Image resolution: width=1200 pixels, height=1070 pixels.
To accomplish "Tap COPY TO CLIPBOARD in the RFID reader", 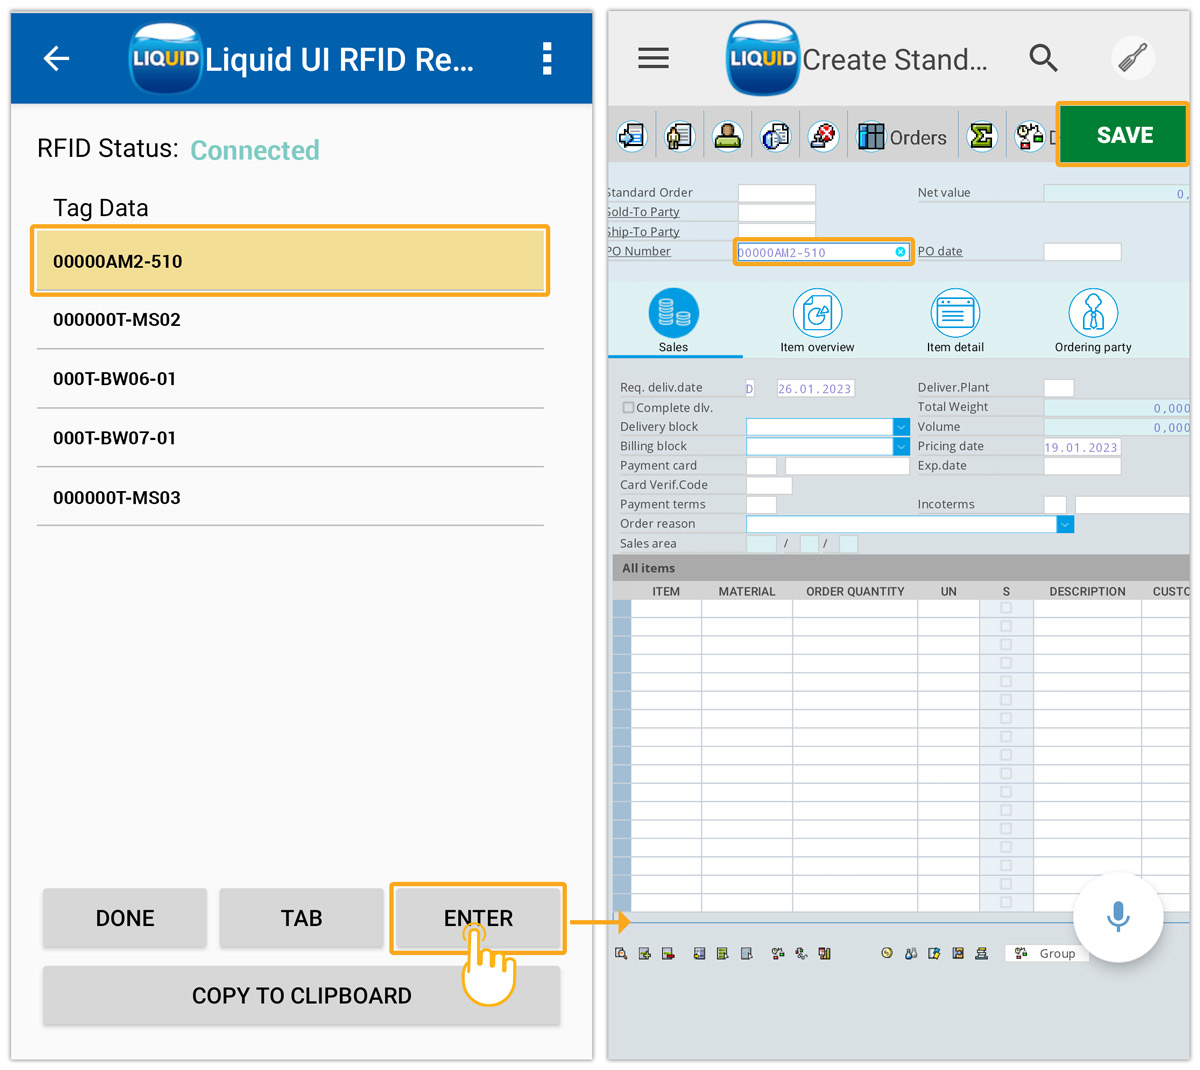I will click(x=301, y=995).
